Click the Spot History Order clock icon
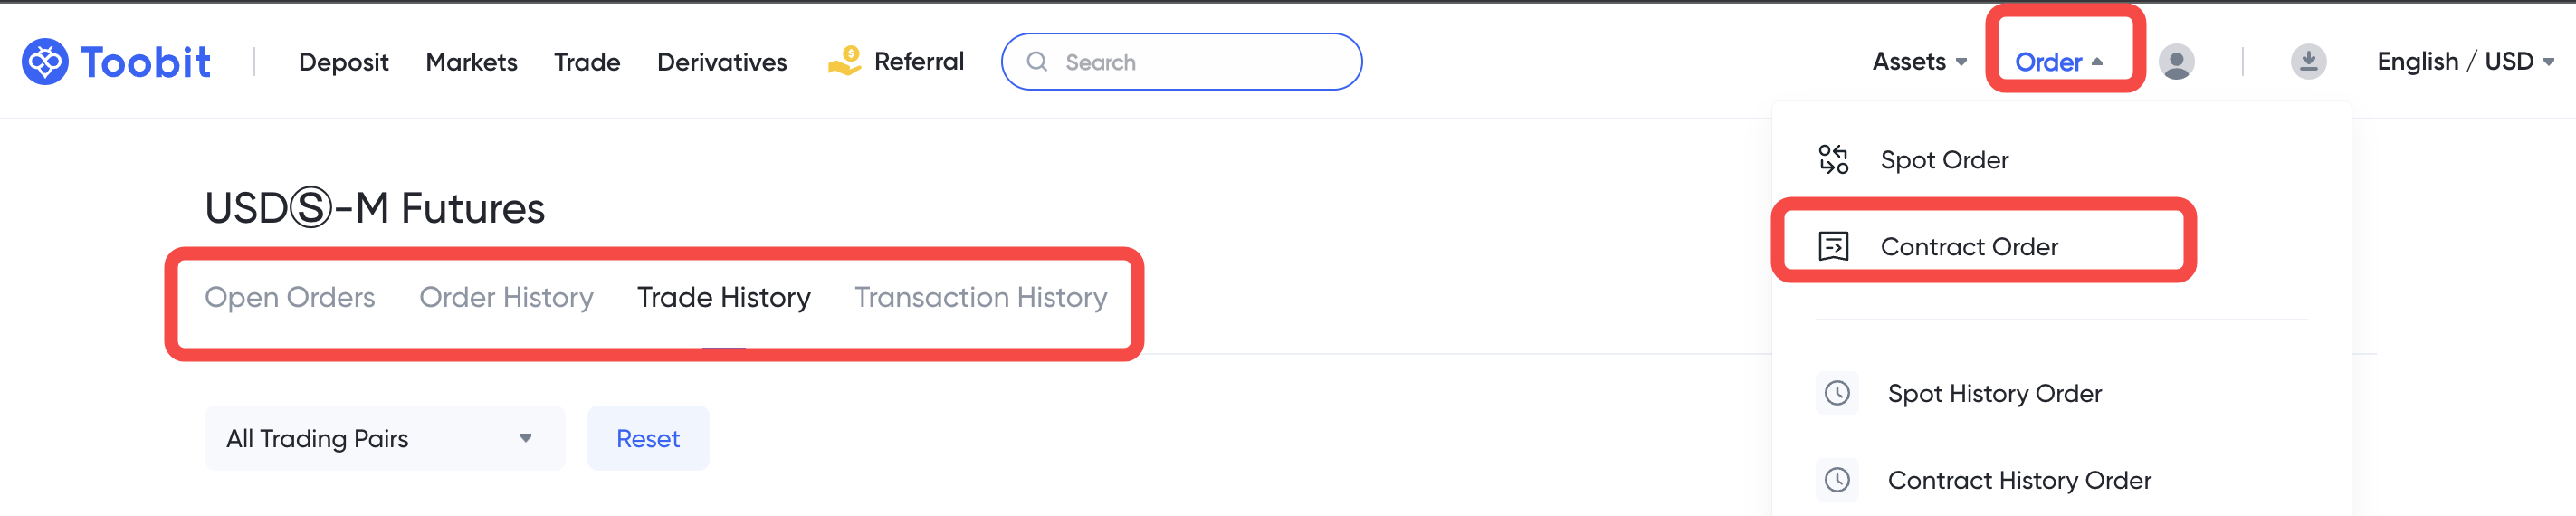Screen dimensions: 2576x516 click(x=1837, y=393)
